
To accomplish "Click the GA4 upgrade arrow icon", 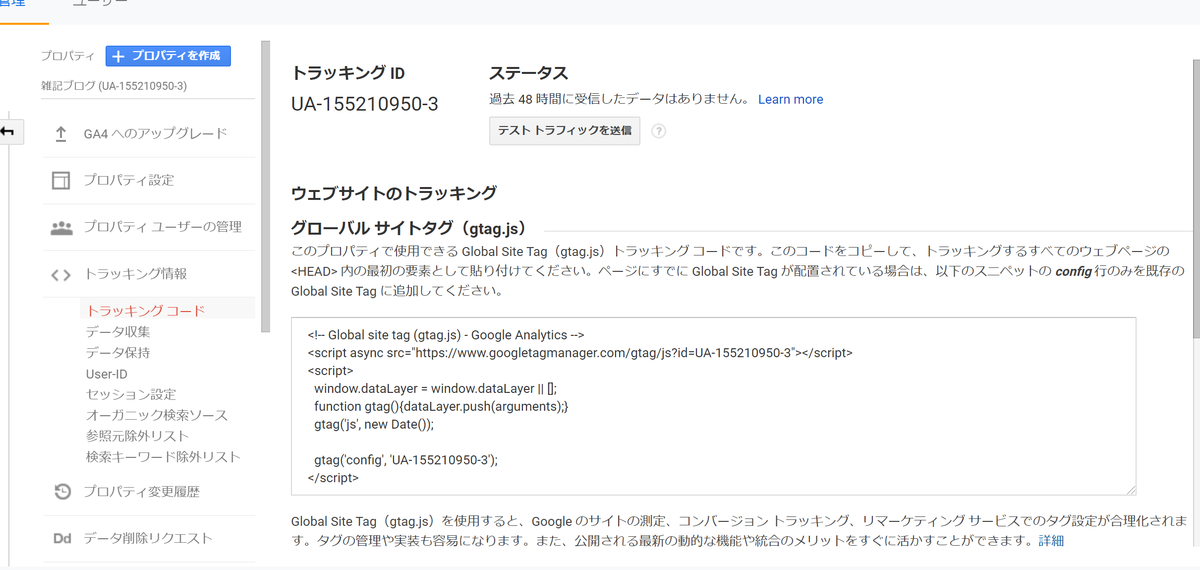I will coord(61,134).
